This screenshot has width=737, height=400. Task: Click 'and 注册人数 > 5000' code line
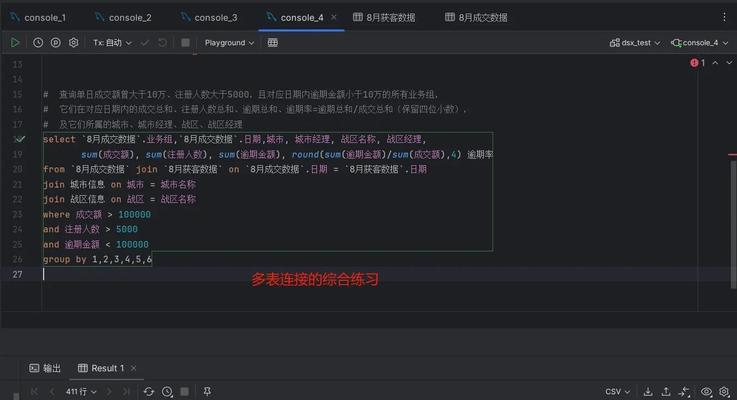[90, 229]
